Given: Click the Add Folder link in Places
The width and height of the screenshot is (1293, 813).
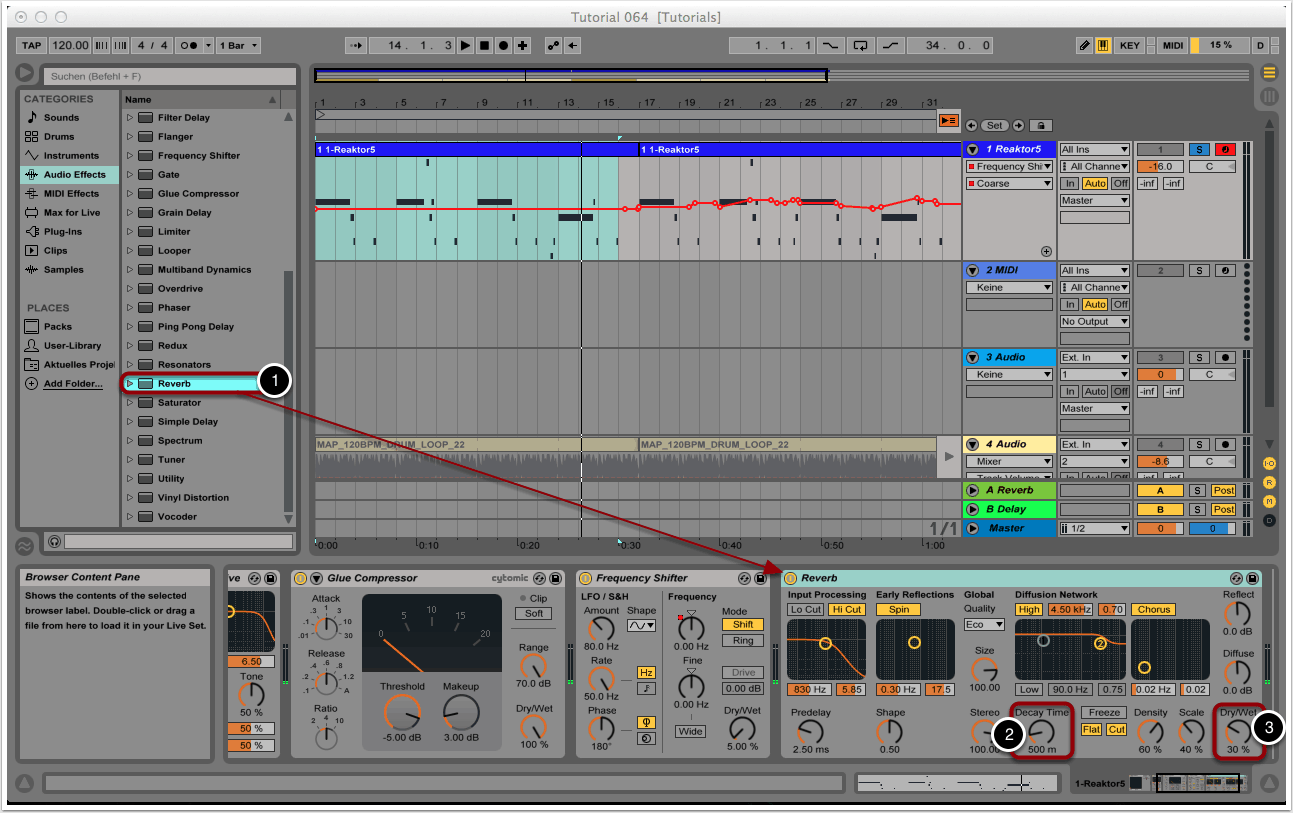Looking at the screenshot, I should pyautogui.click(x=72, y=383).
